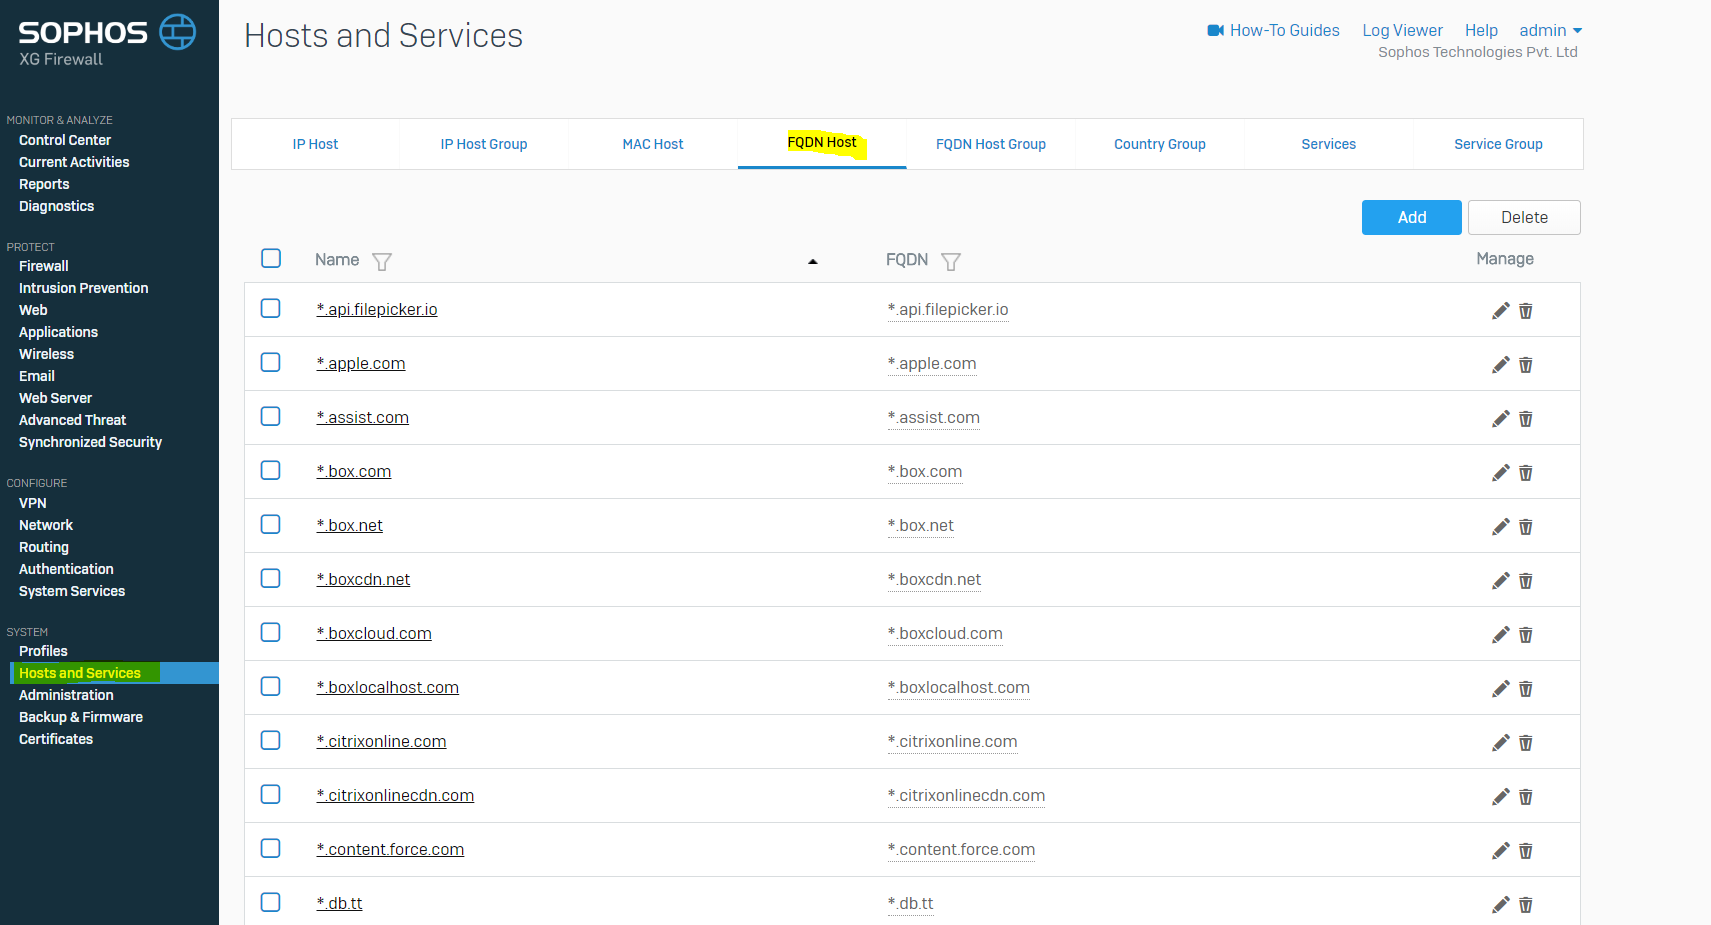Open the How-To Guides link

[1273, 30]
